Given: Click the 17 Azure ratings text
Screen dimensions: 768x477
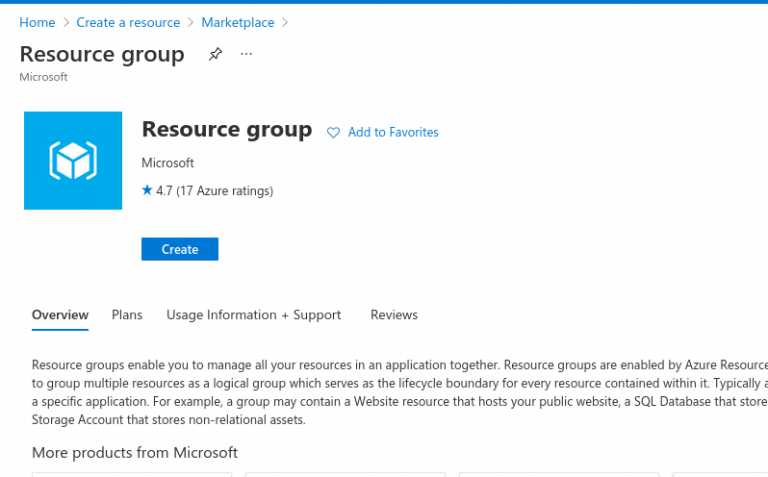Looking at the screenshot, I should (x=224, y=191).
